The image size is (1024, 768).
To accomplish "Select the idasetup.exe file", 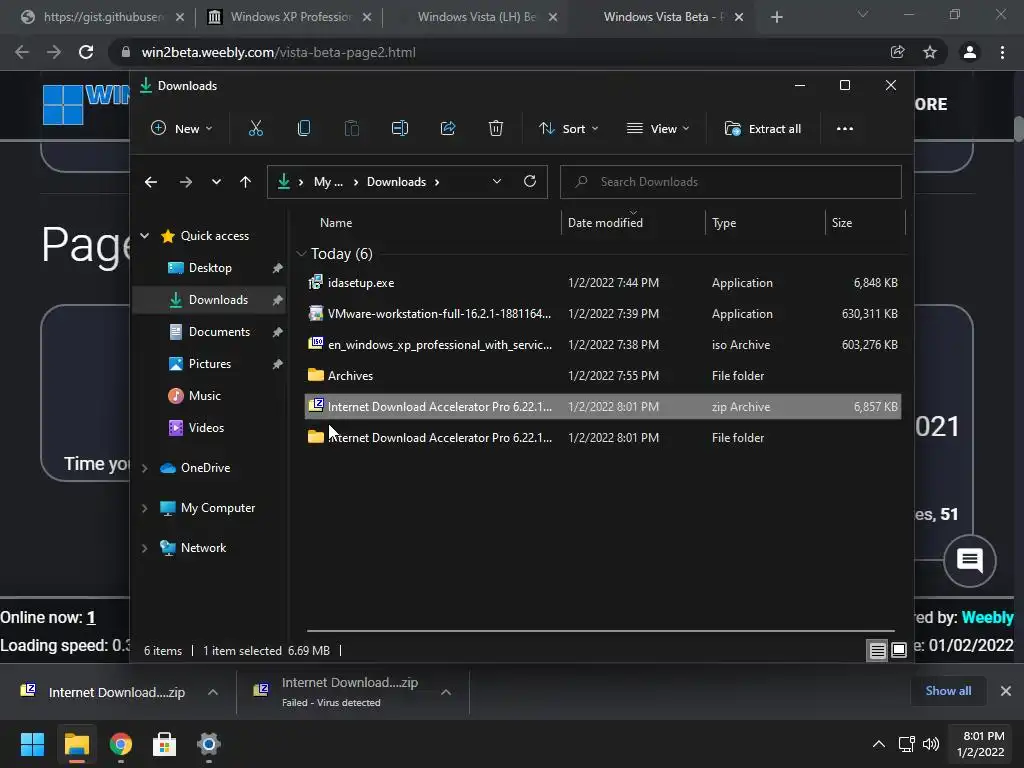I will tap(603, 283).
